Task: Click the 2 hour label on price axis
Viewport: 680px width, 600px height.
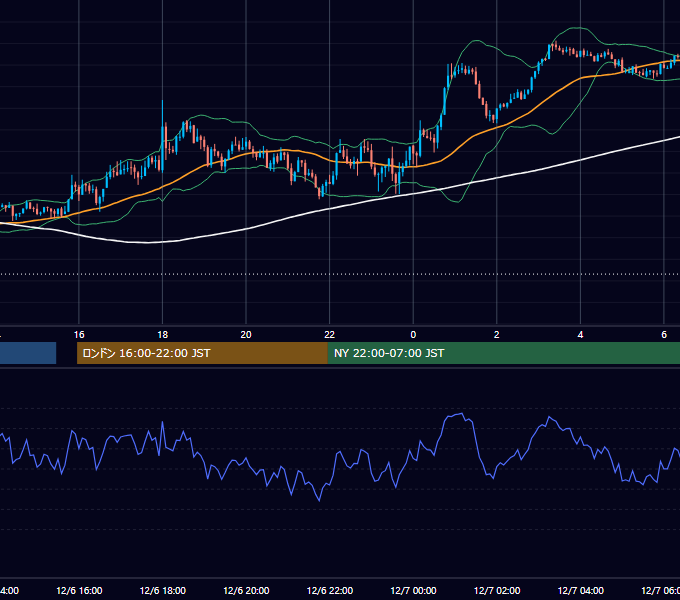Action: click(x=497, y=335)
